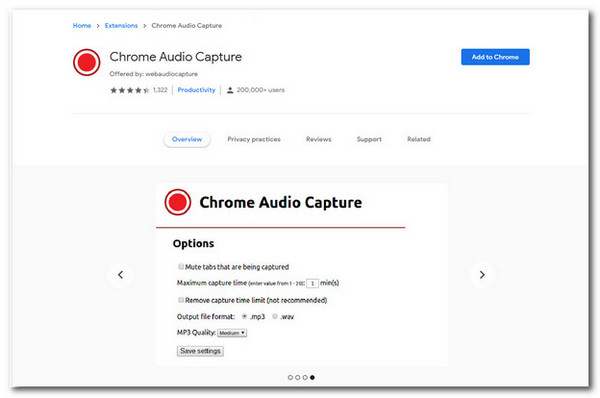Screen dimensions: 600x398
Task: Switch to the Privacy practices tab
Action: coord(254,139)
